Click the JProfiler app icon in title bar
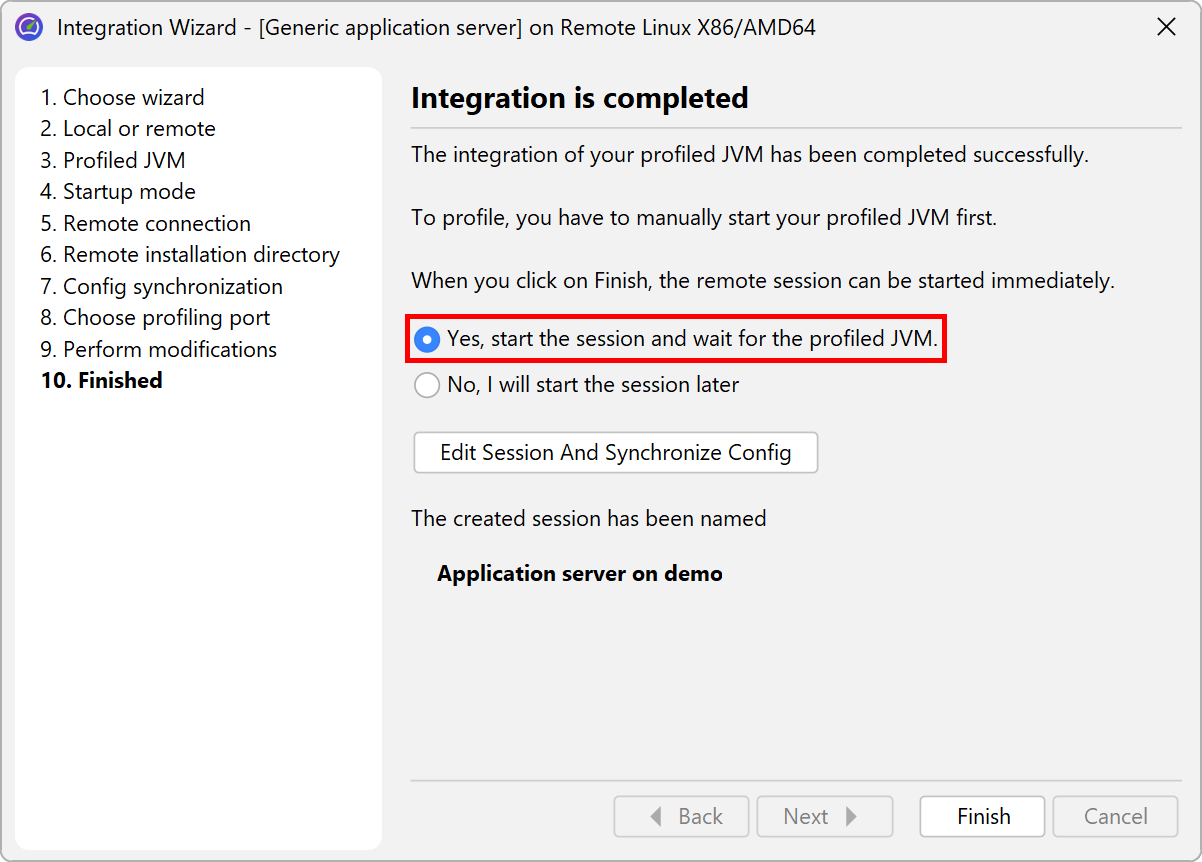The width and height of the screenshot is (1202, 862). pos(29,27)
